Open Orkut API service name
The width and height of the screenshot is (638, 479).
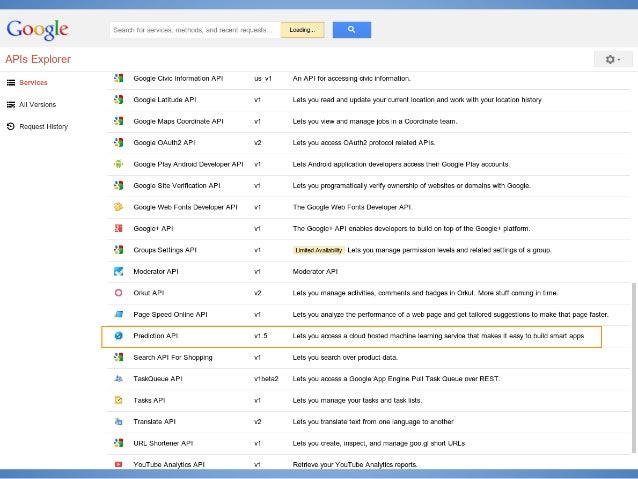tap(149, 293)
